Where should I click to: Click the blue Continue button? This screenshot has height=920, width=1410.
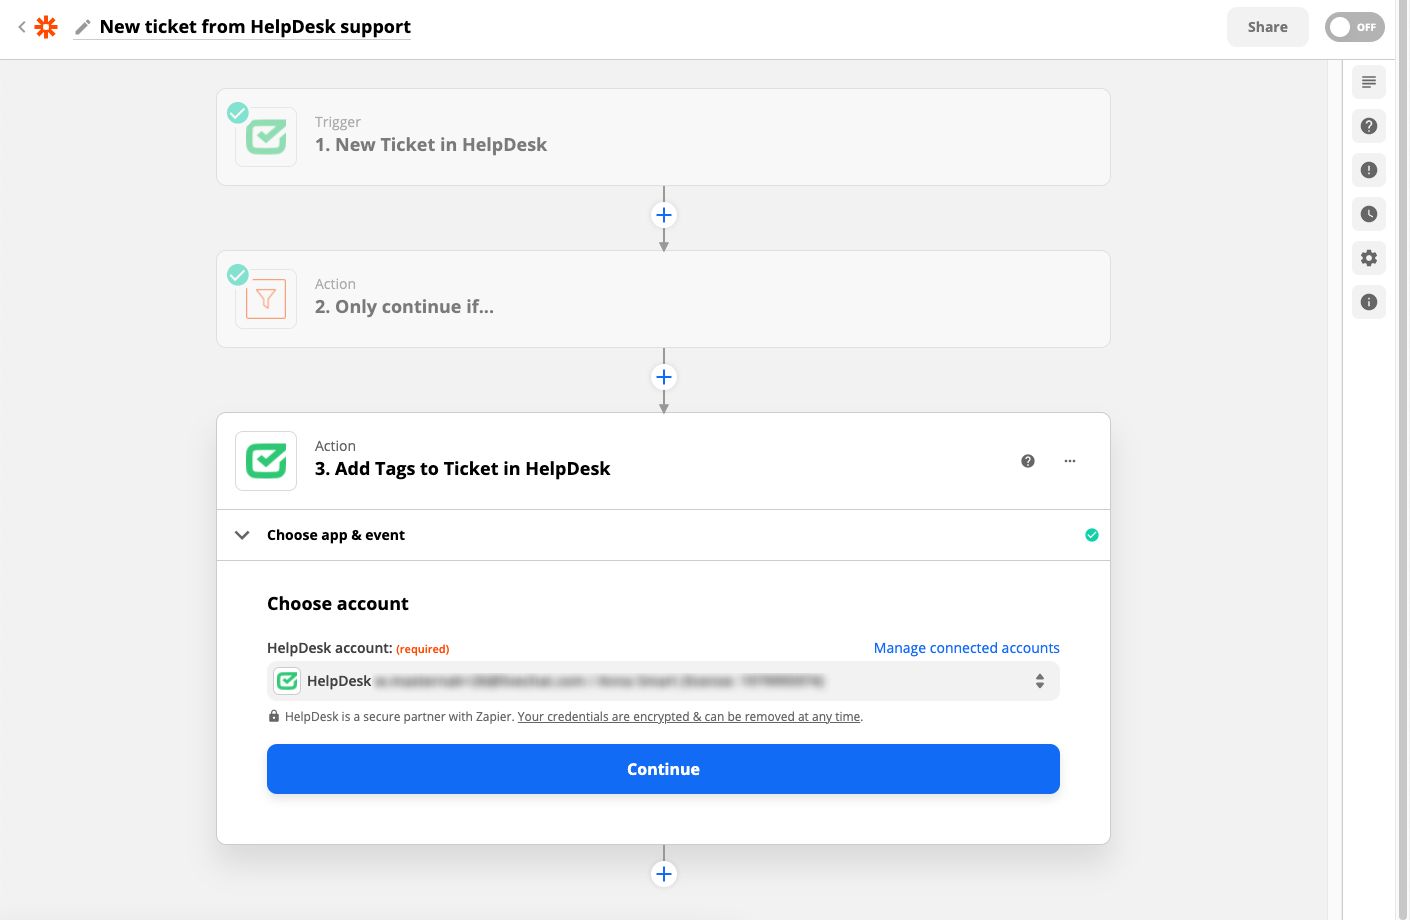point(663,769)
